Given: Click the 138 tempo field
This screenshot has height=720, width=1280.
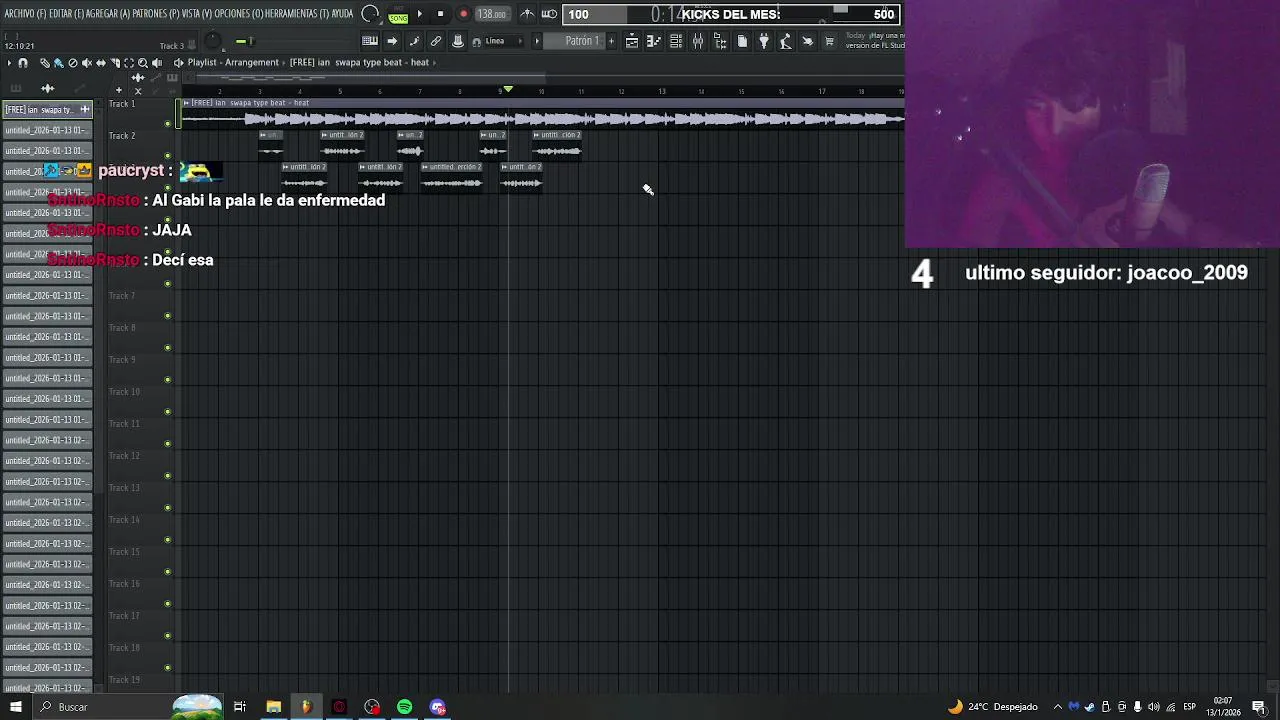Looking at the screenshot, I should pos(491,14).
